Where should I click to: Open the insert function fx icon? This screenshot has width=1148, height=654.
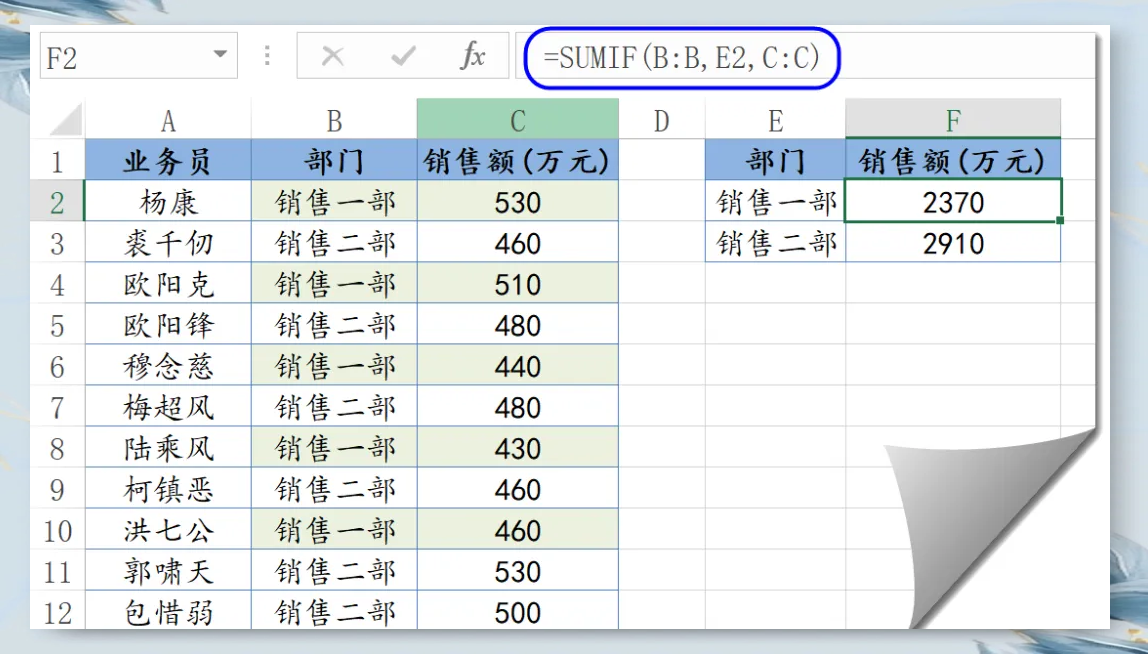pyautogui.click(x=473, y=56)
